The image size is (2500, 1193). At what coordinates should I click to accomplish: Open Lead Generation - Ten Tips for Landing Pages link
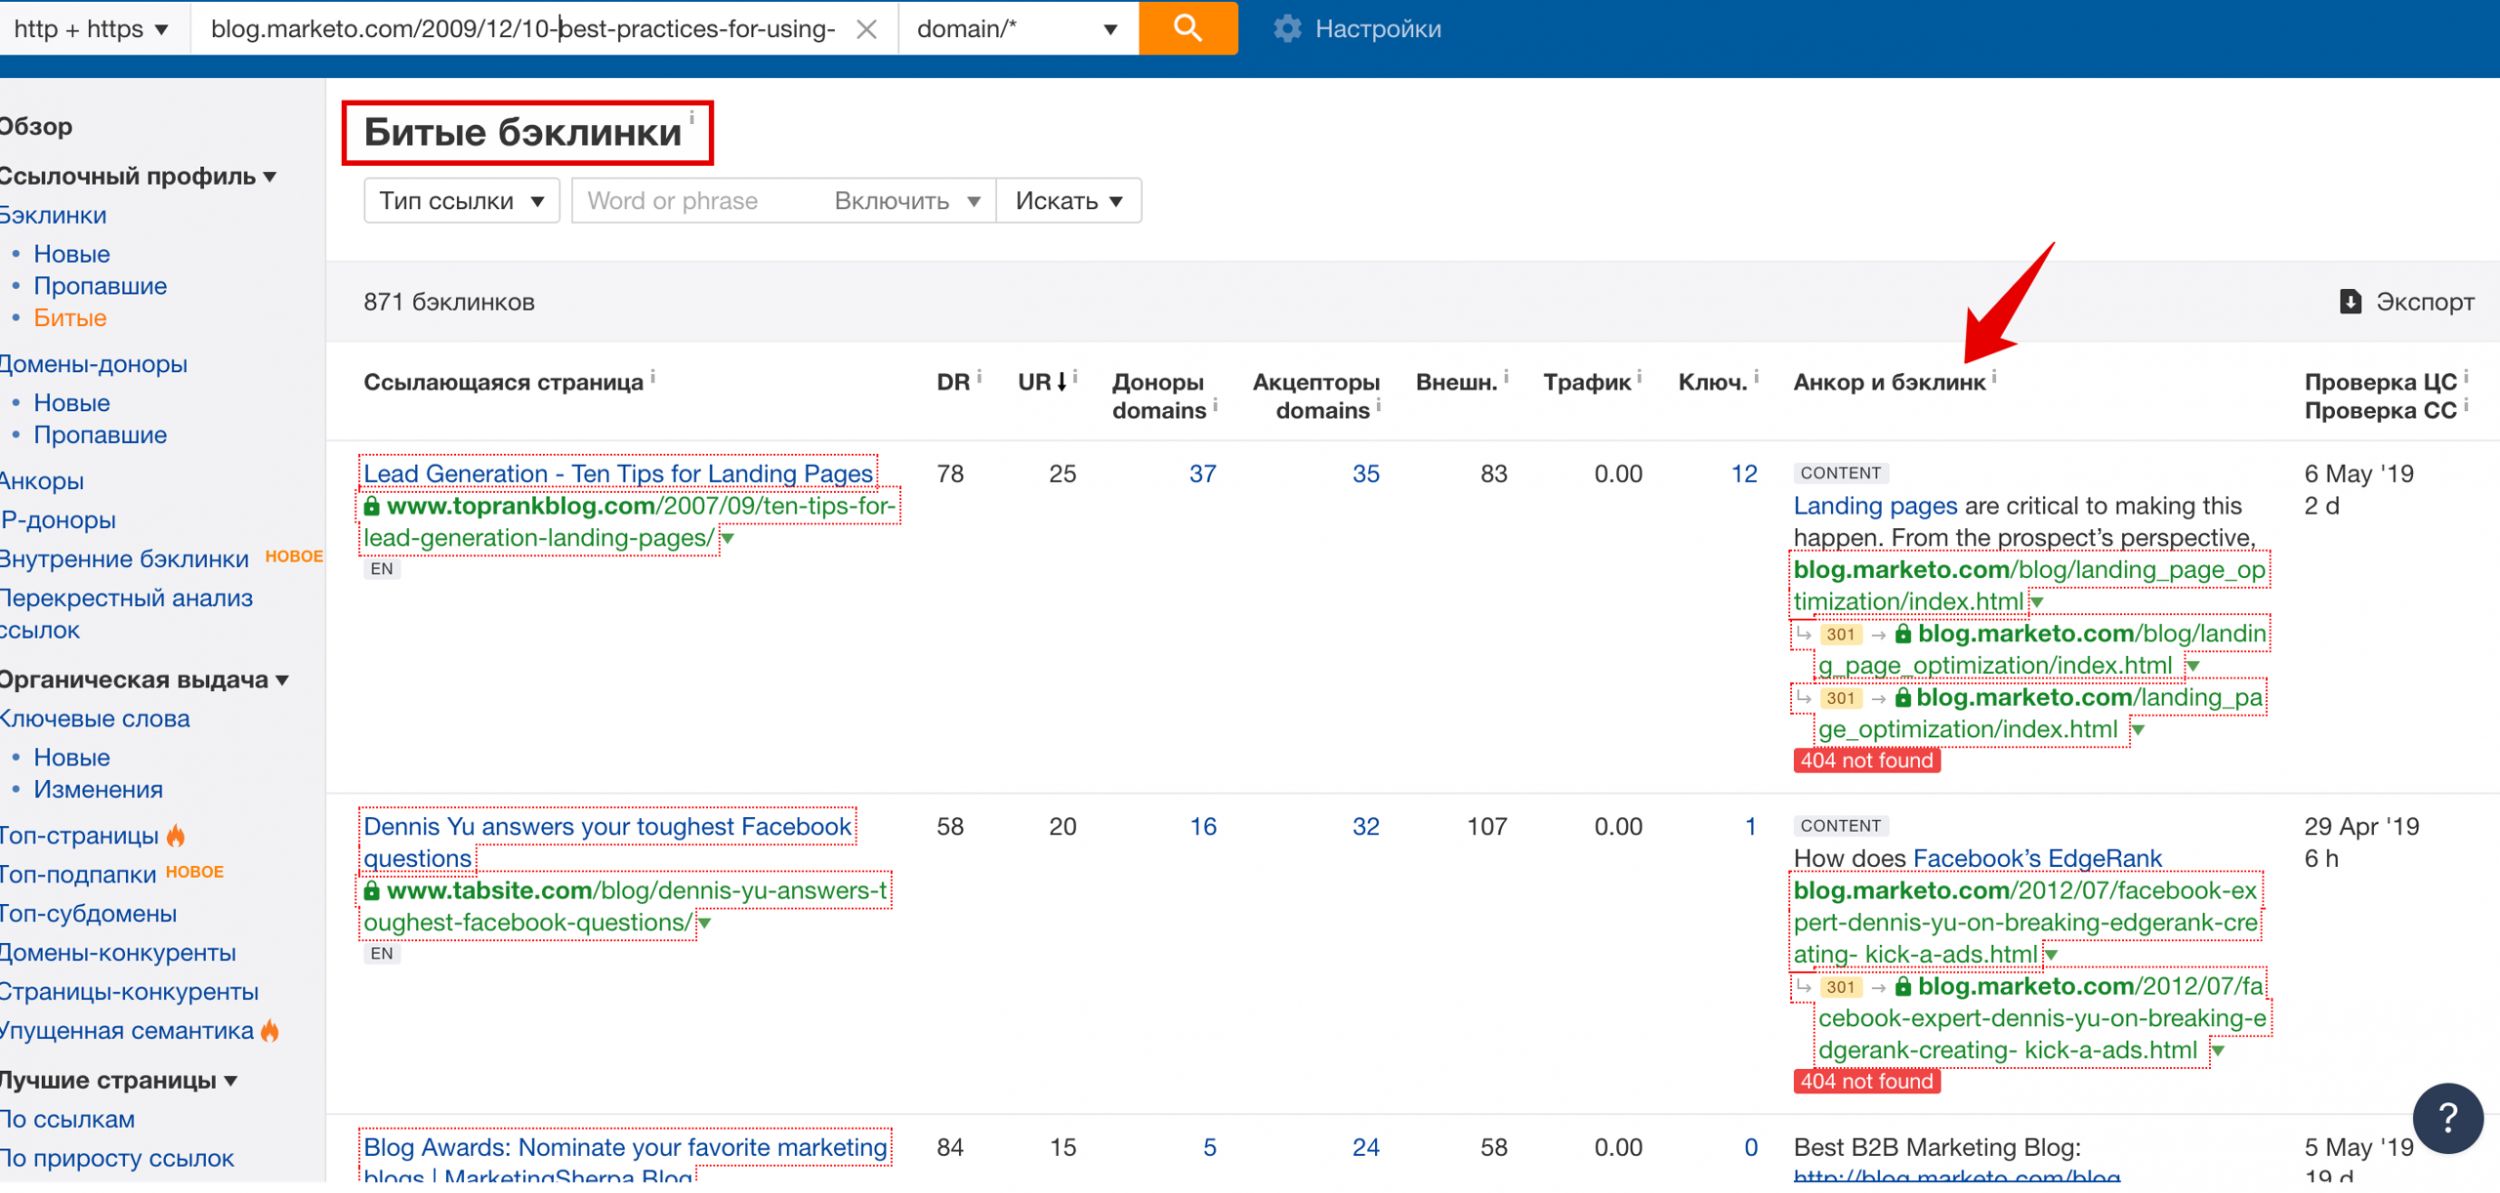618,473
